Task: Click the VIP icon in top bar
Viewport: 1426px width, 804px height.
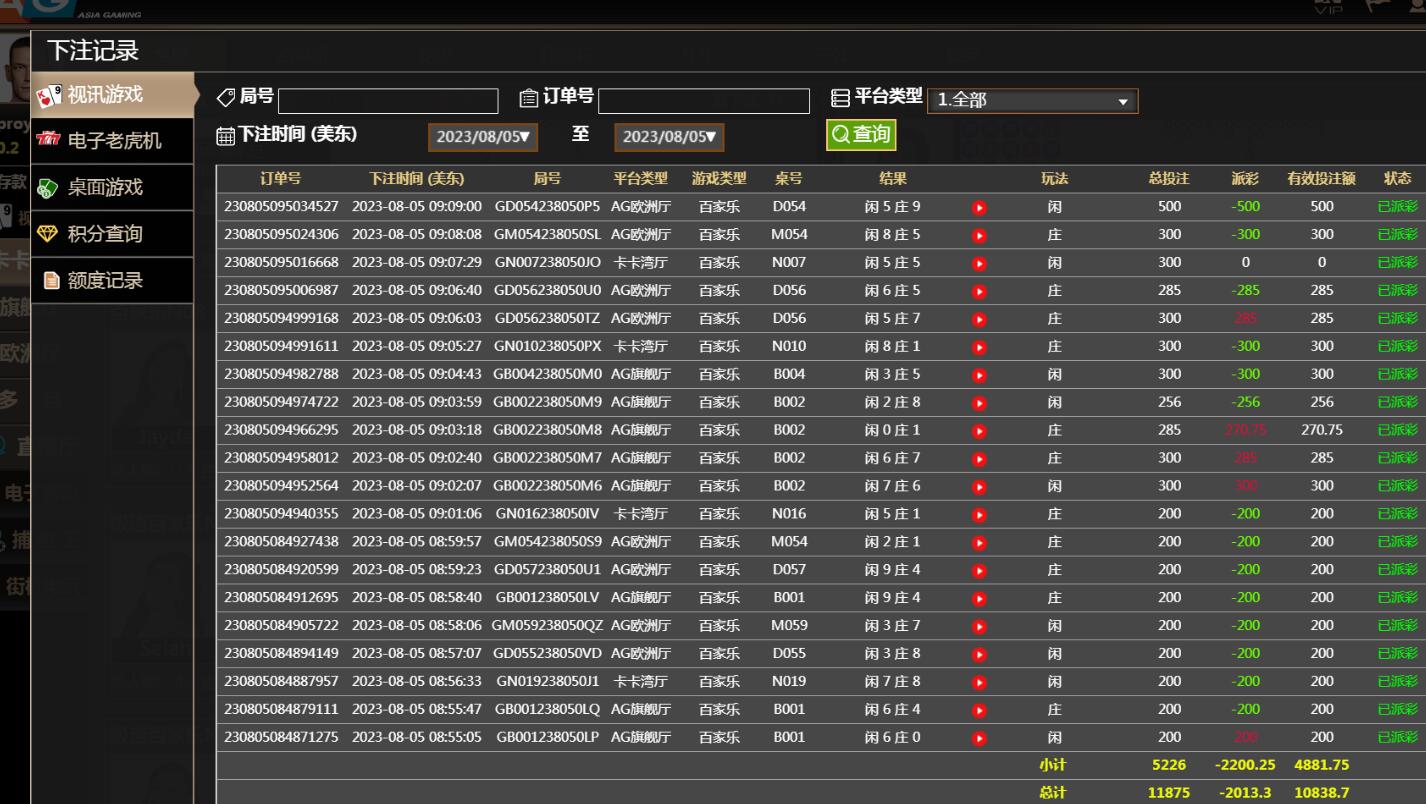Action: (1329, 8)
